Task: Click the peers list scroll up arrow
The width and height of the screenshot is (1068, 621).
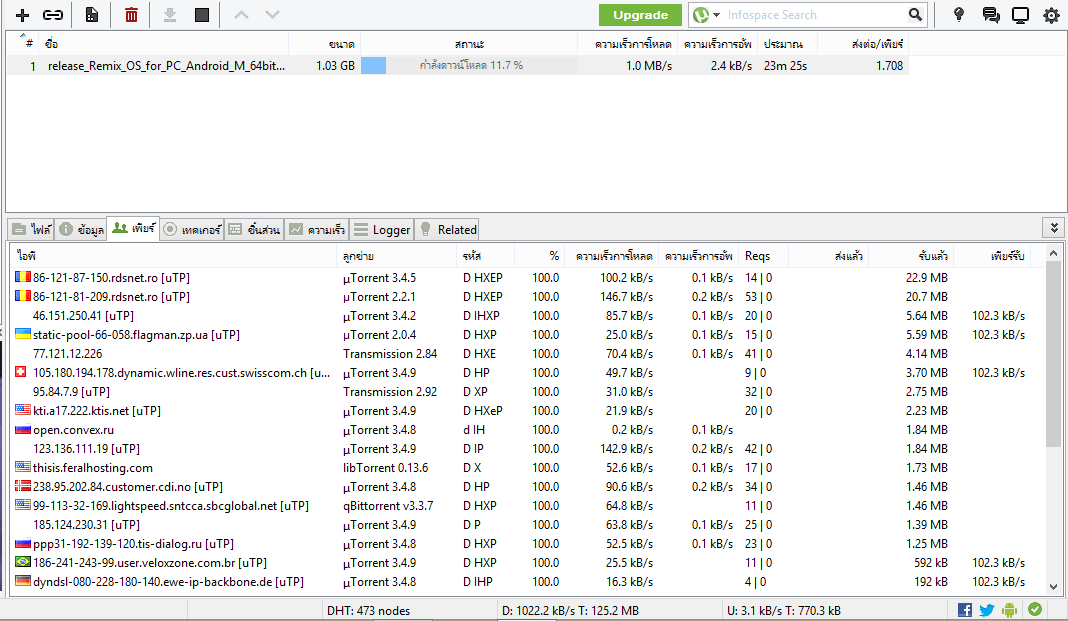Action: [x=1053, y=253]
